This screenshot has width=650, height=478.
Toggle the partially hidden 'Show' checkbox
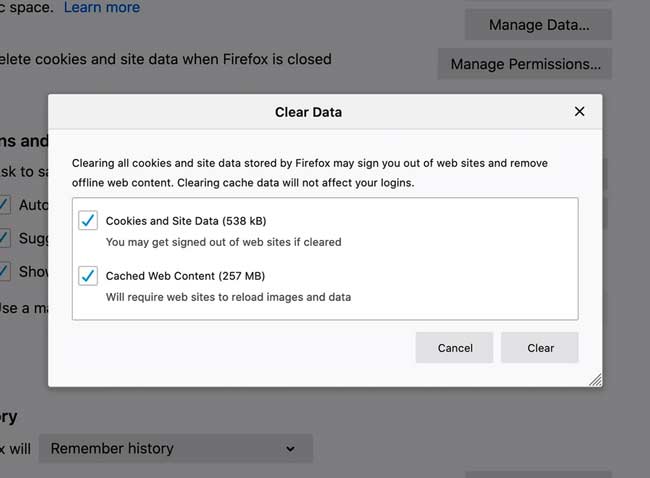click(x=4, y=271)
